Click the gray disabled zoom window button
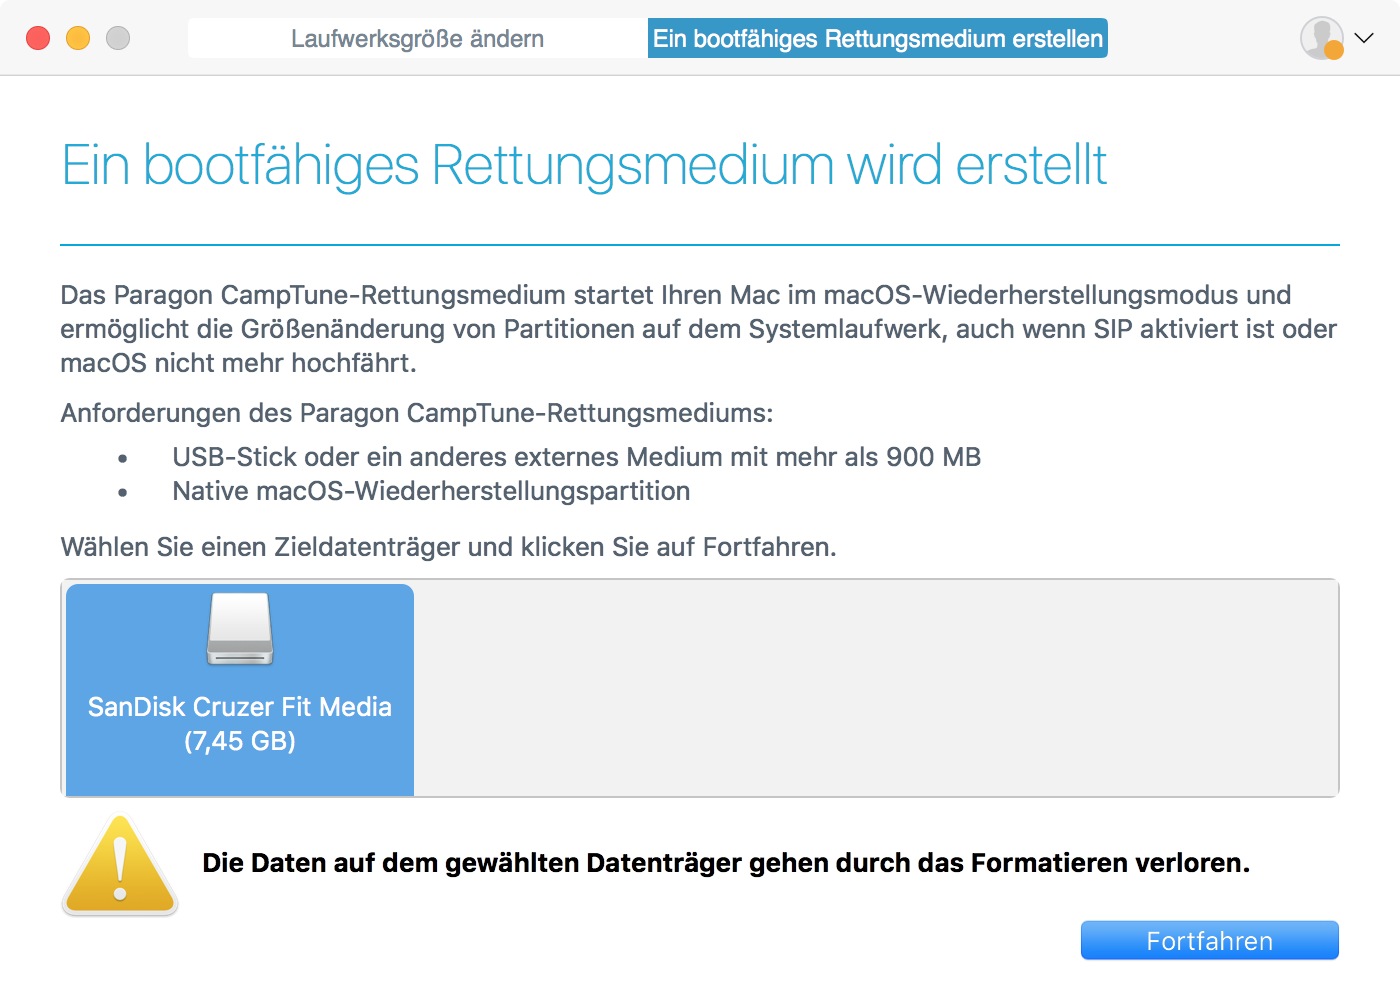This screenshot has width=1400, height=1000. 118,38
